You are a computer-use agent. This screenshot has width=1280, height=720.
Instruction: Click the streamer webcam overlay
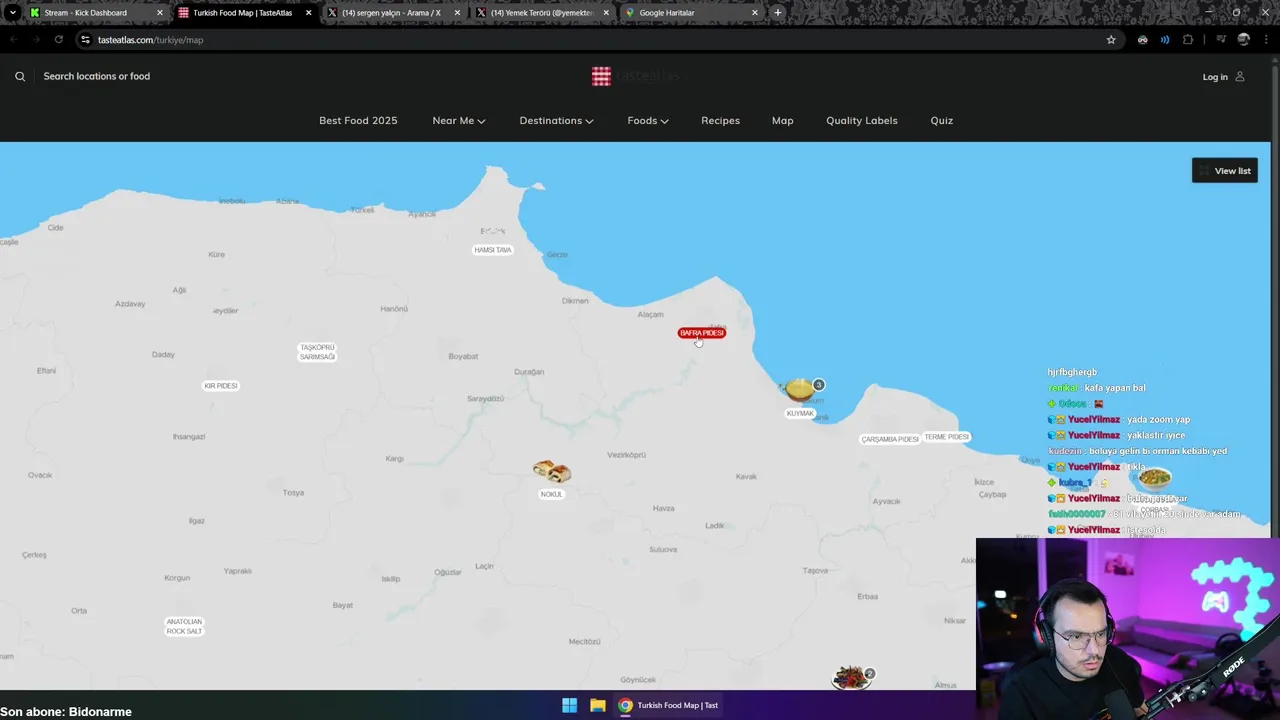(1128, 629)
